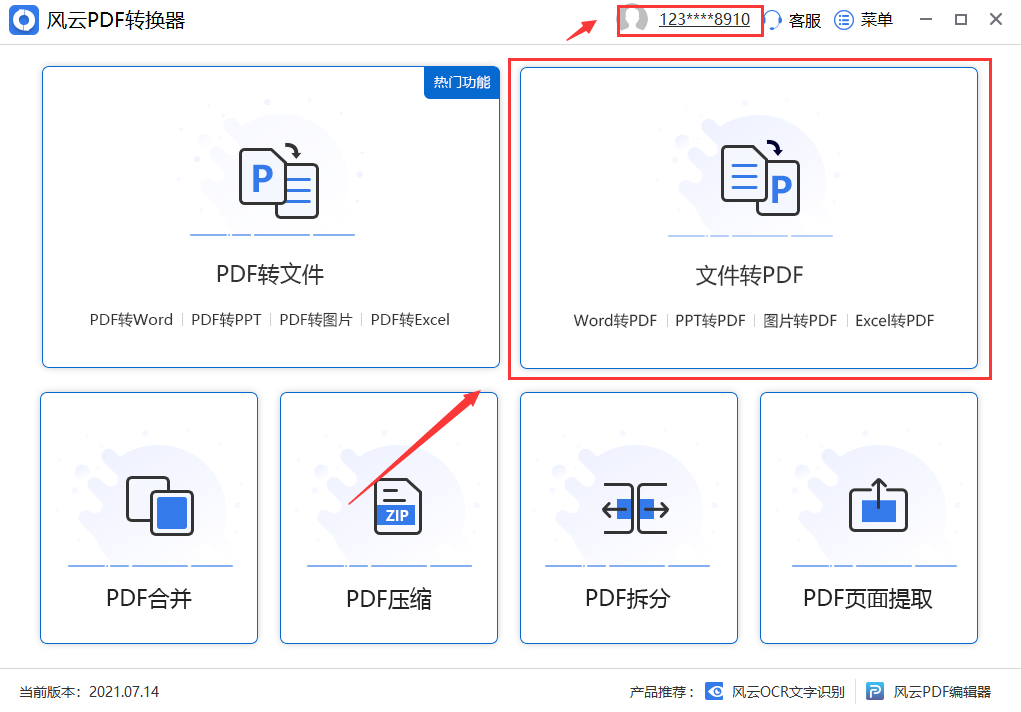
Task: Minimize the 风云PDF转换器 window
Action: coord(926,20)
